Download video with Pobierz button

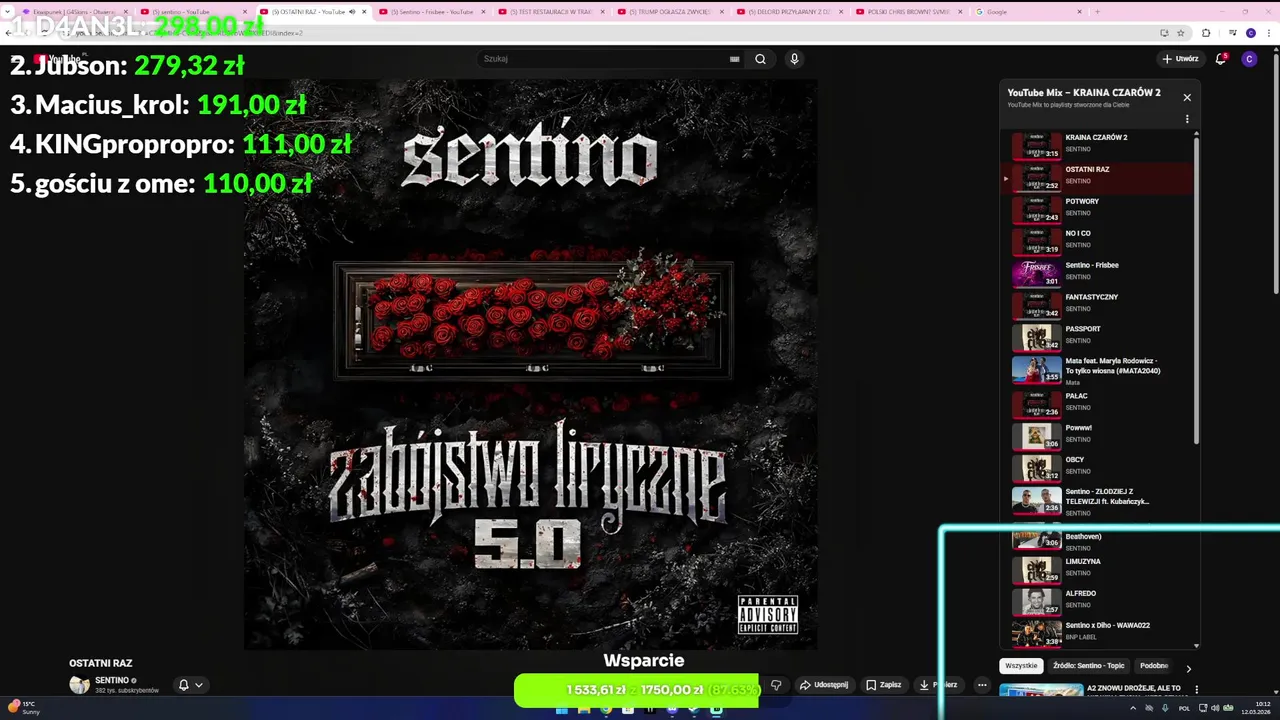tap(939, 685)
